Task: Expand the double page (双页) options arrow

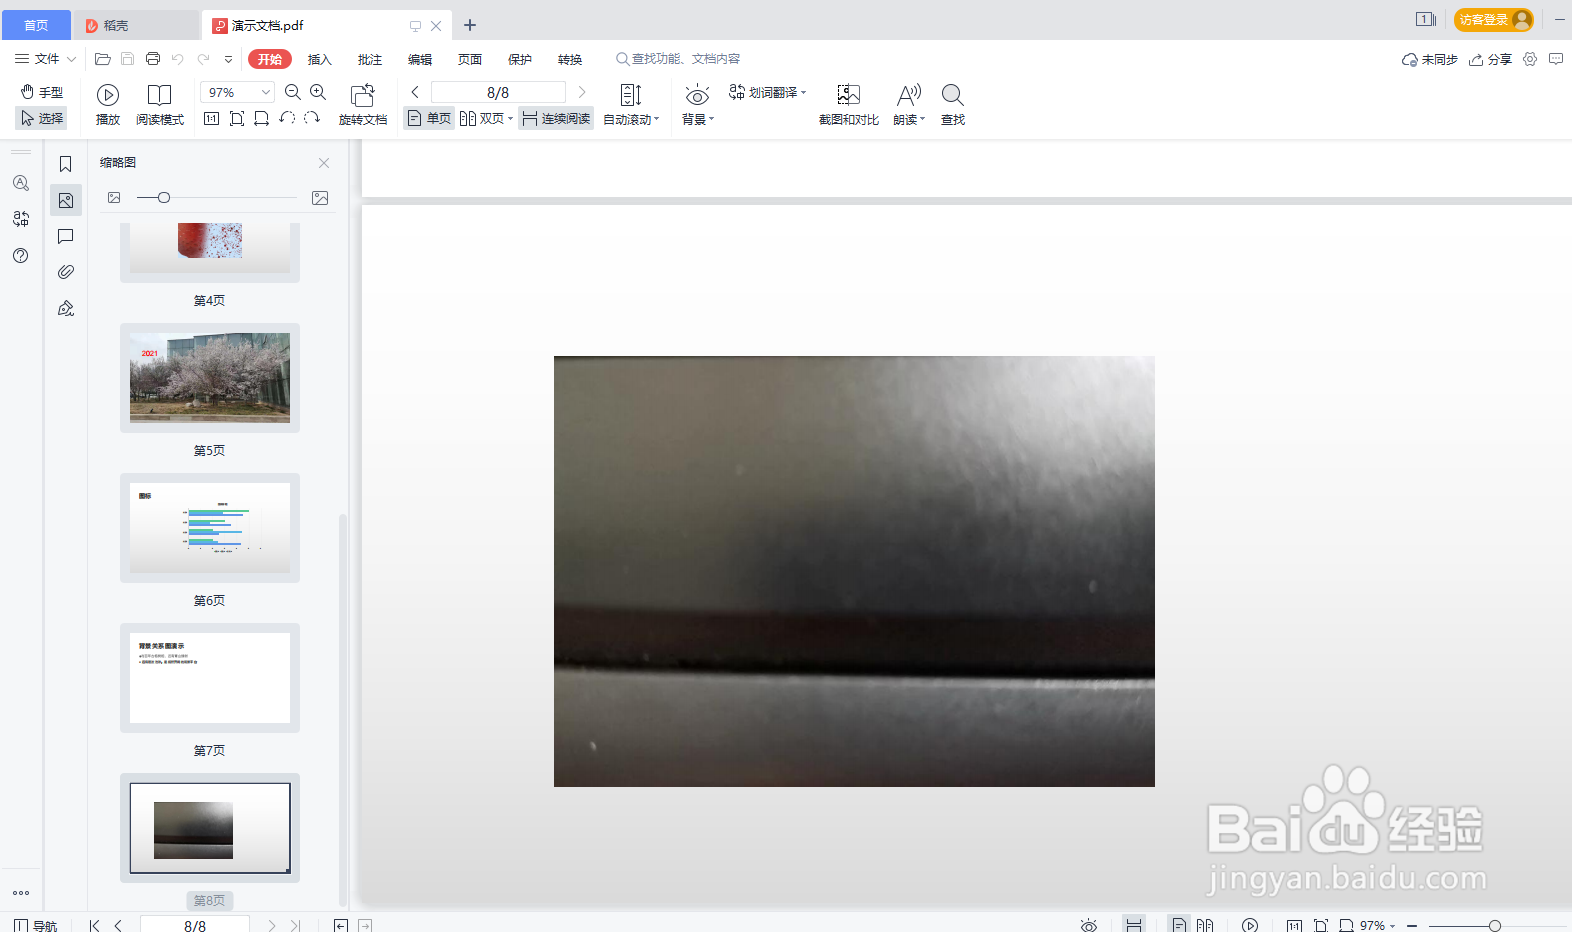Action: 511,119
